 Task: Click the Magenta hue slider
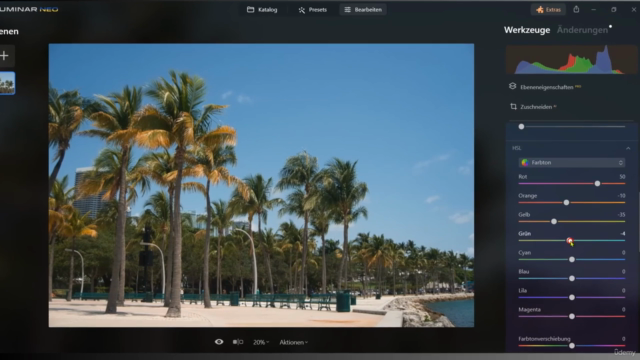tap(572, 316)
